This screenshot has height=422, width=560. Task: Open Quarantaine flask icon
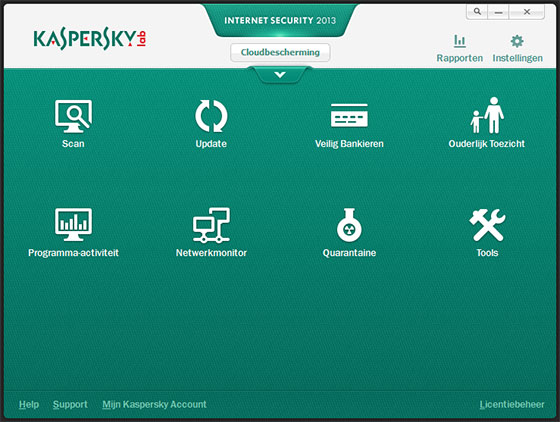tap(349, 225)
